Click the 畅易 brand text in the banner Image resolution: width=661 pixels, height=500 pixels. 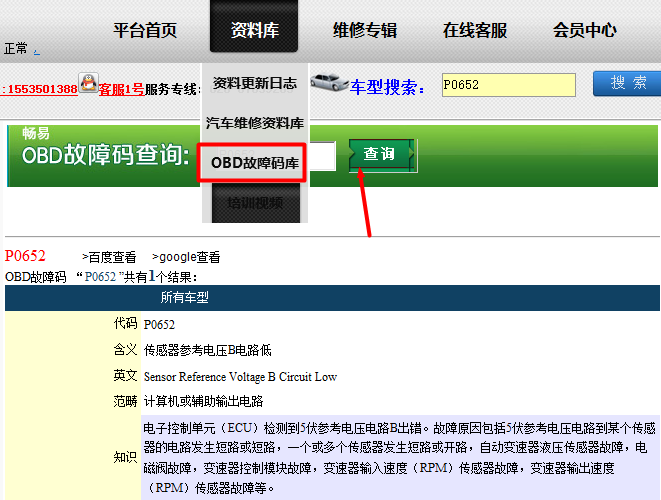pos(36,133)
